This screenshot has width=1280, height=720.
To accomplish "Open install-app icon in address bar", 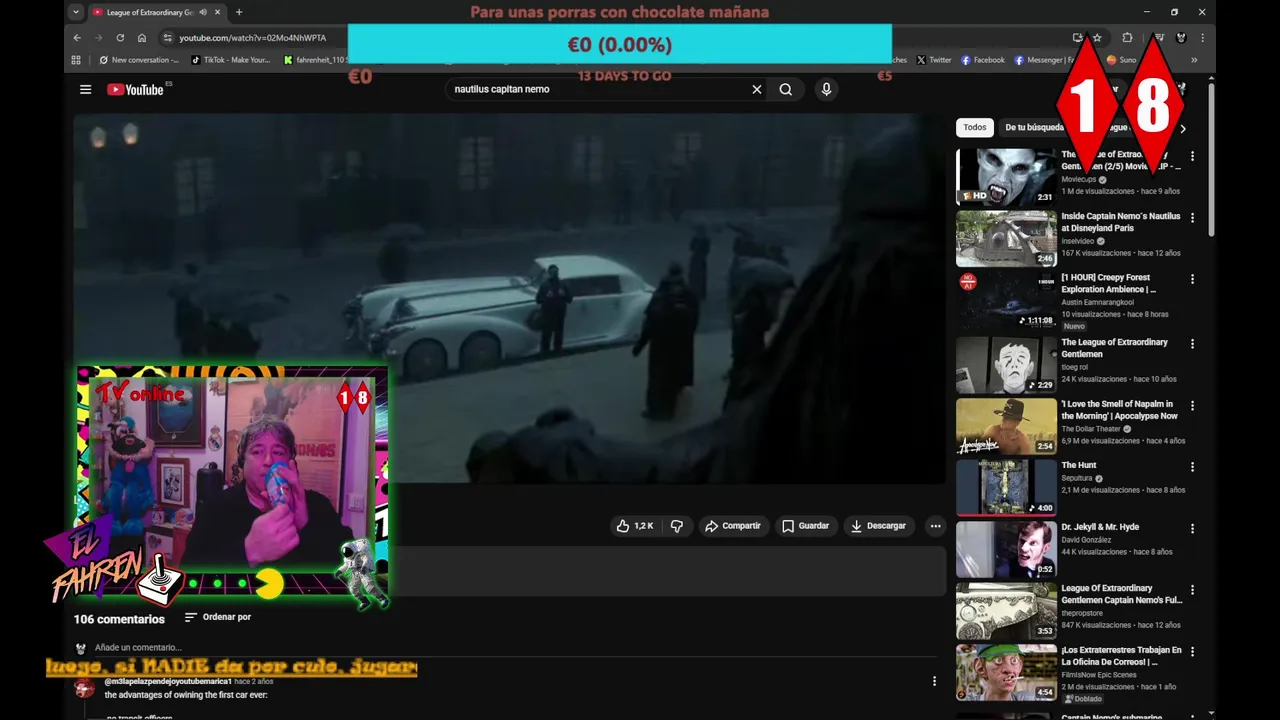I will point(1078,38).
